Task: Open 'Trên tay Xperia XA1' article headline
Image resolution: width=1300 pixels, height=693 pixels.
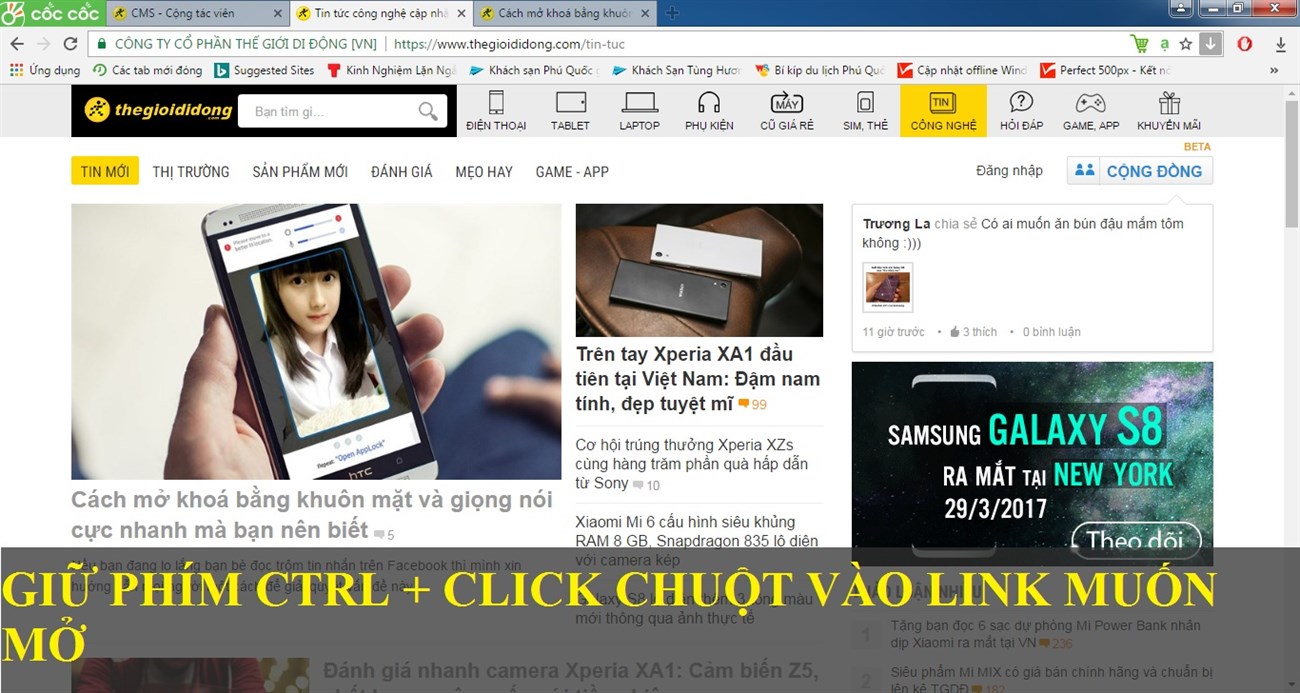Action: [698, 379]
